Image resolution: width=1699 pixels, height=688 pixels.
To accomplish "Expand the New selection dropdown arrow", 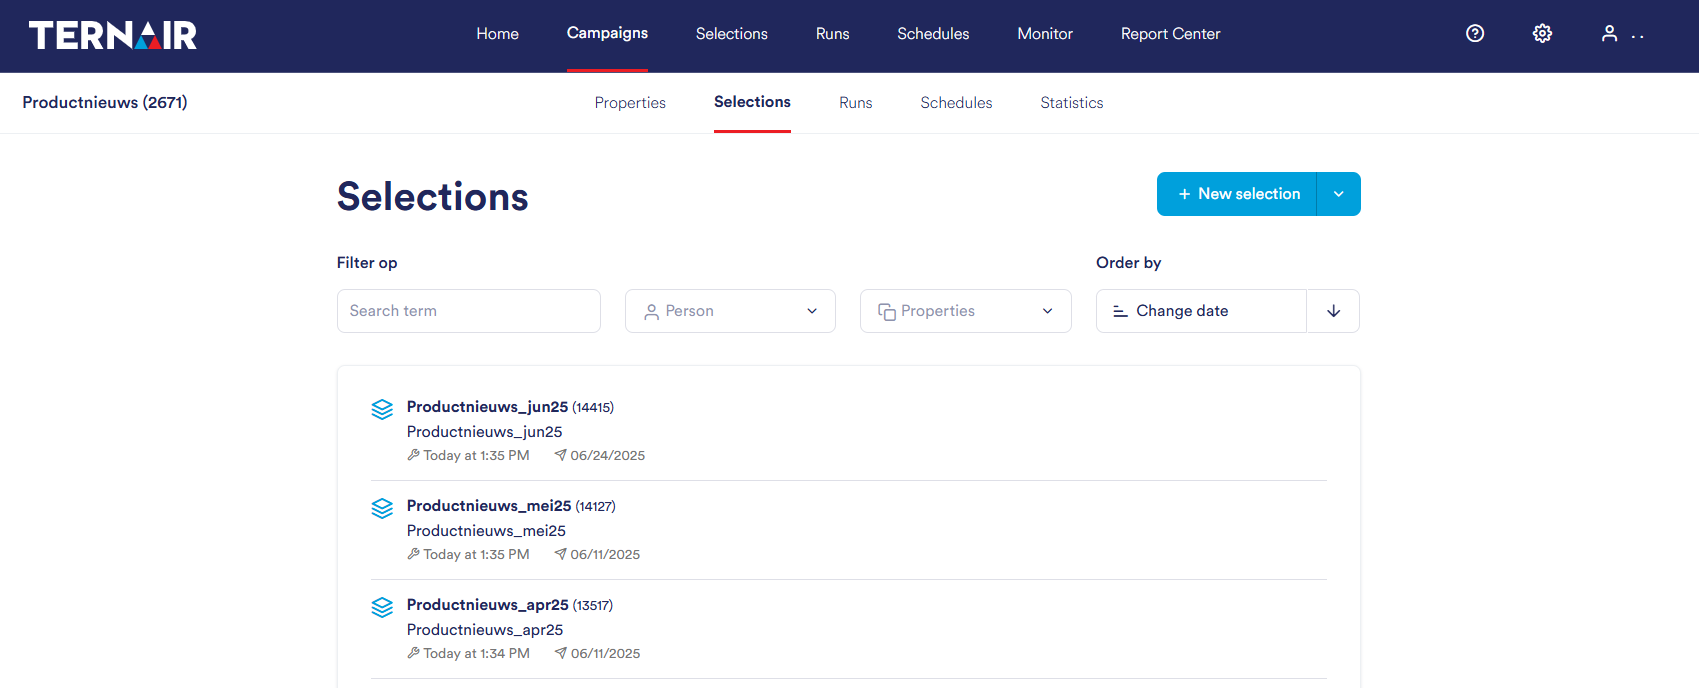I will (x=1339, y=194).
